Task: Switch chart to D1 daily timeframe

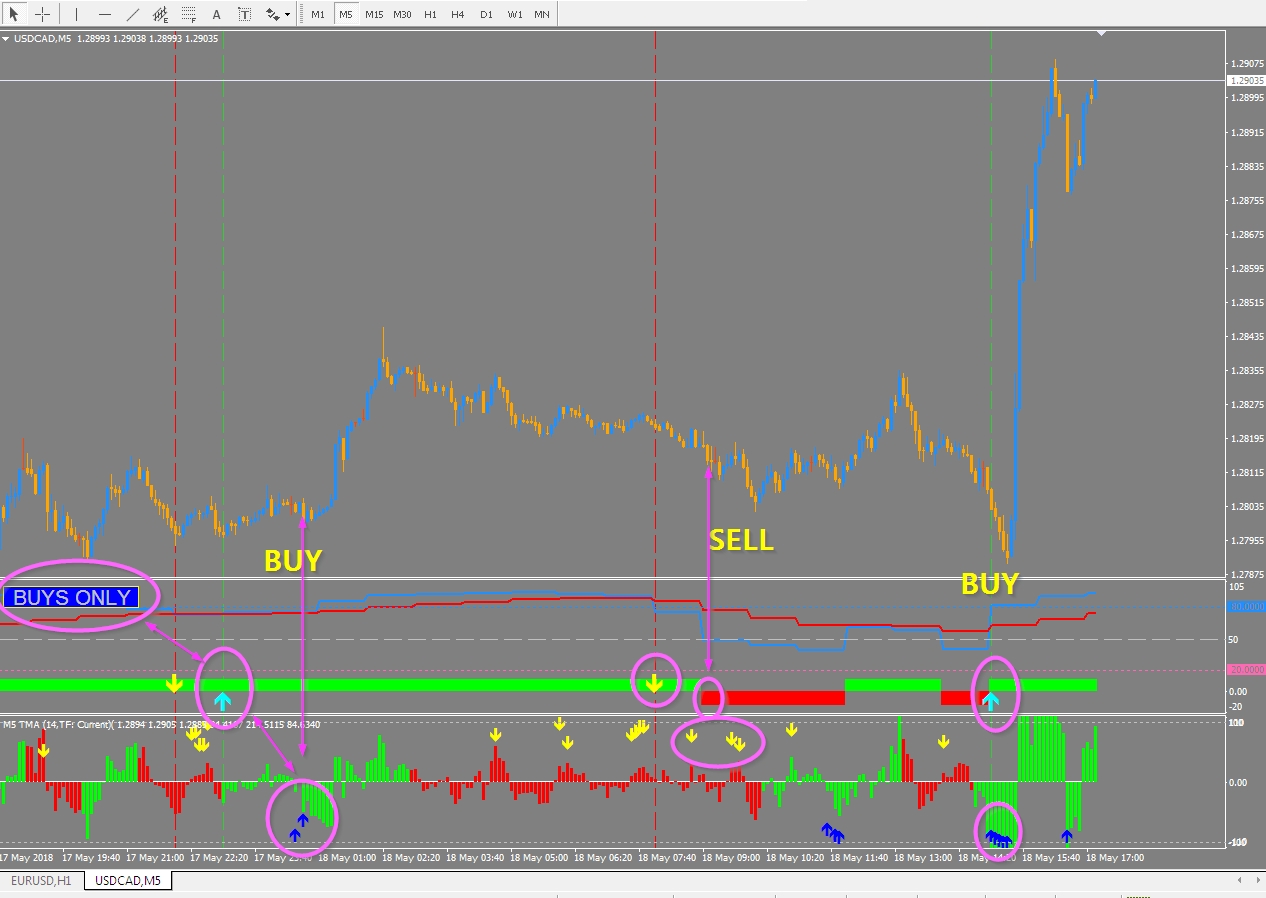Action: tap(486, 14)
